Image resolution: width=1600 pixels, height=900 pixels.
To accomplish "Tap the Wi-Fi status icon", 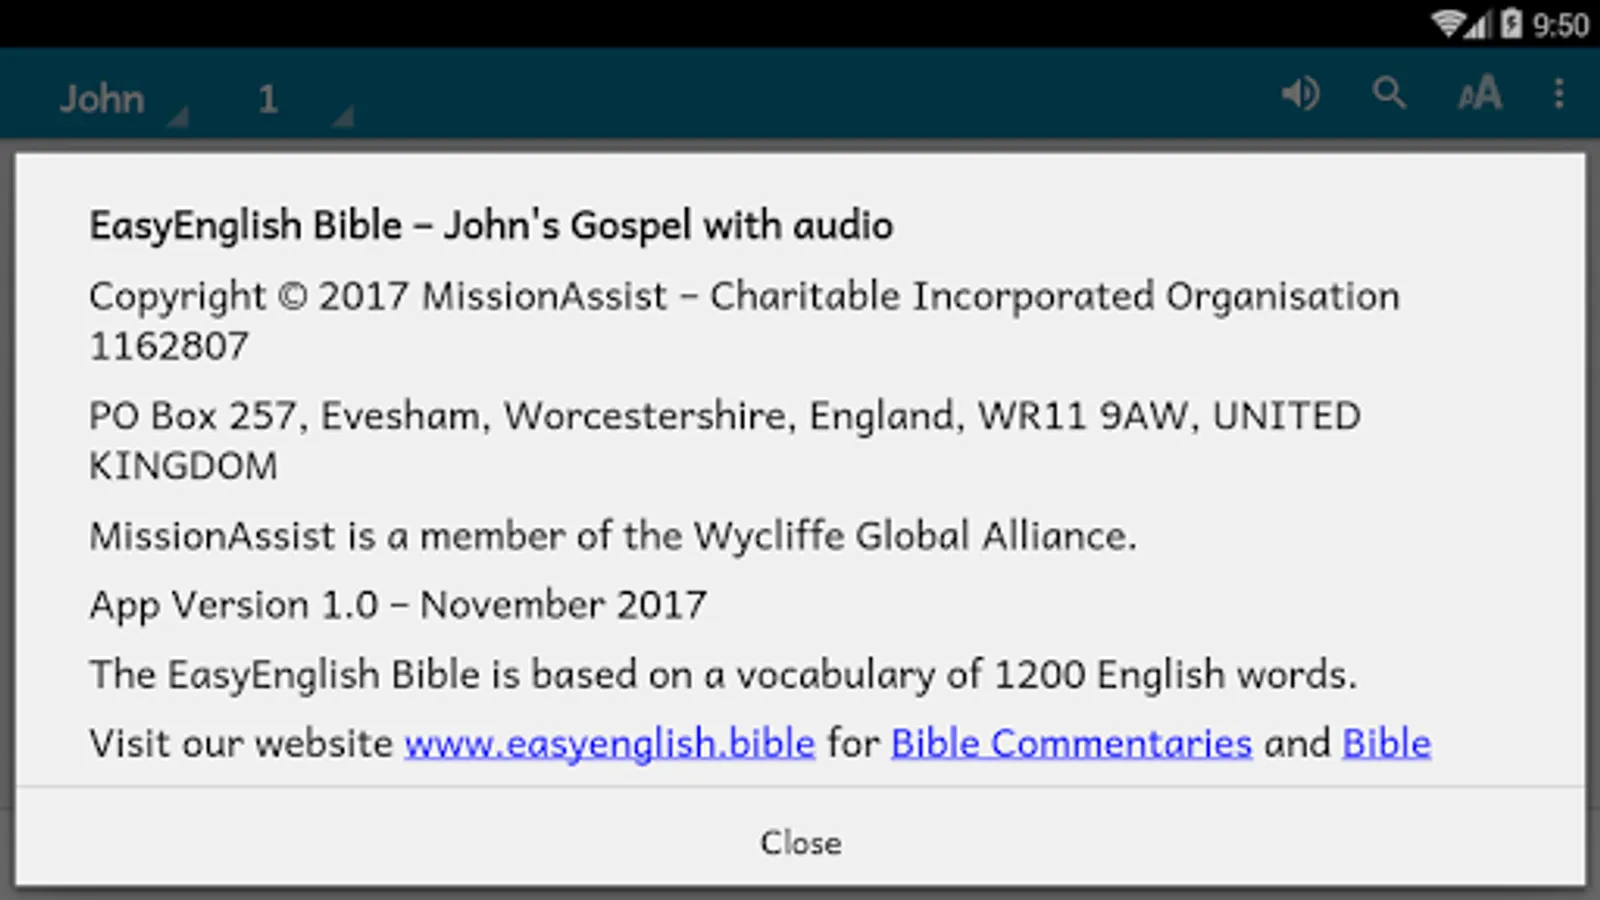I will click(x=1447, y=23).
